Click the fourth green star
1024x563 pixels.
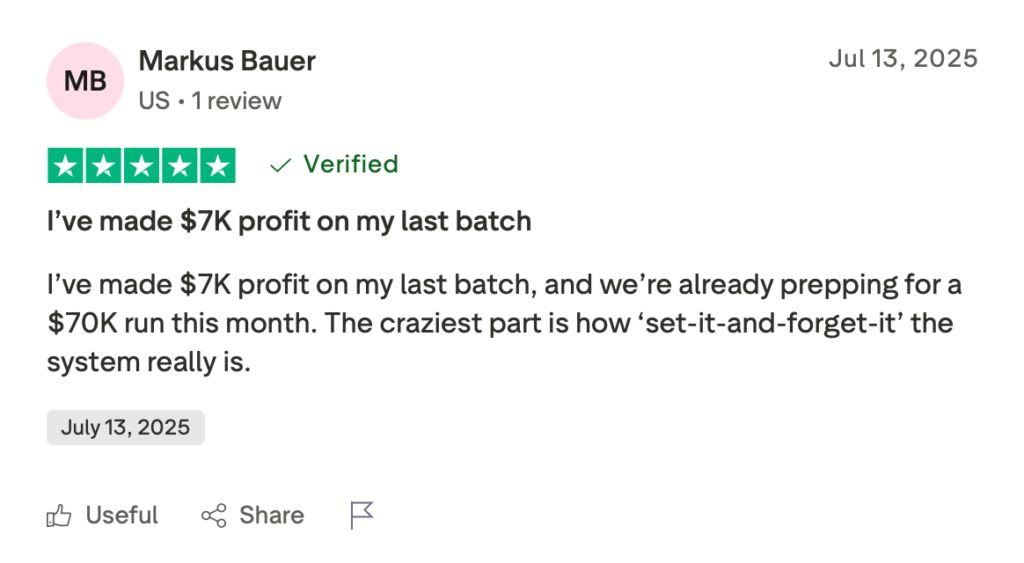(179, 166)
